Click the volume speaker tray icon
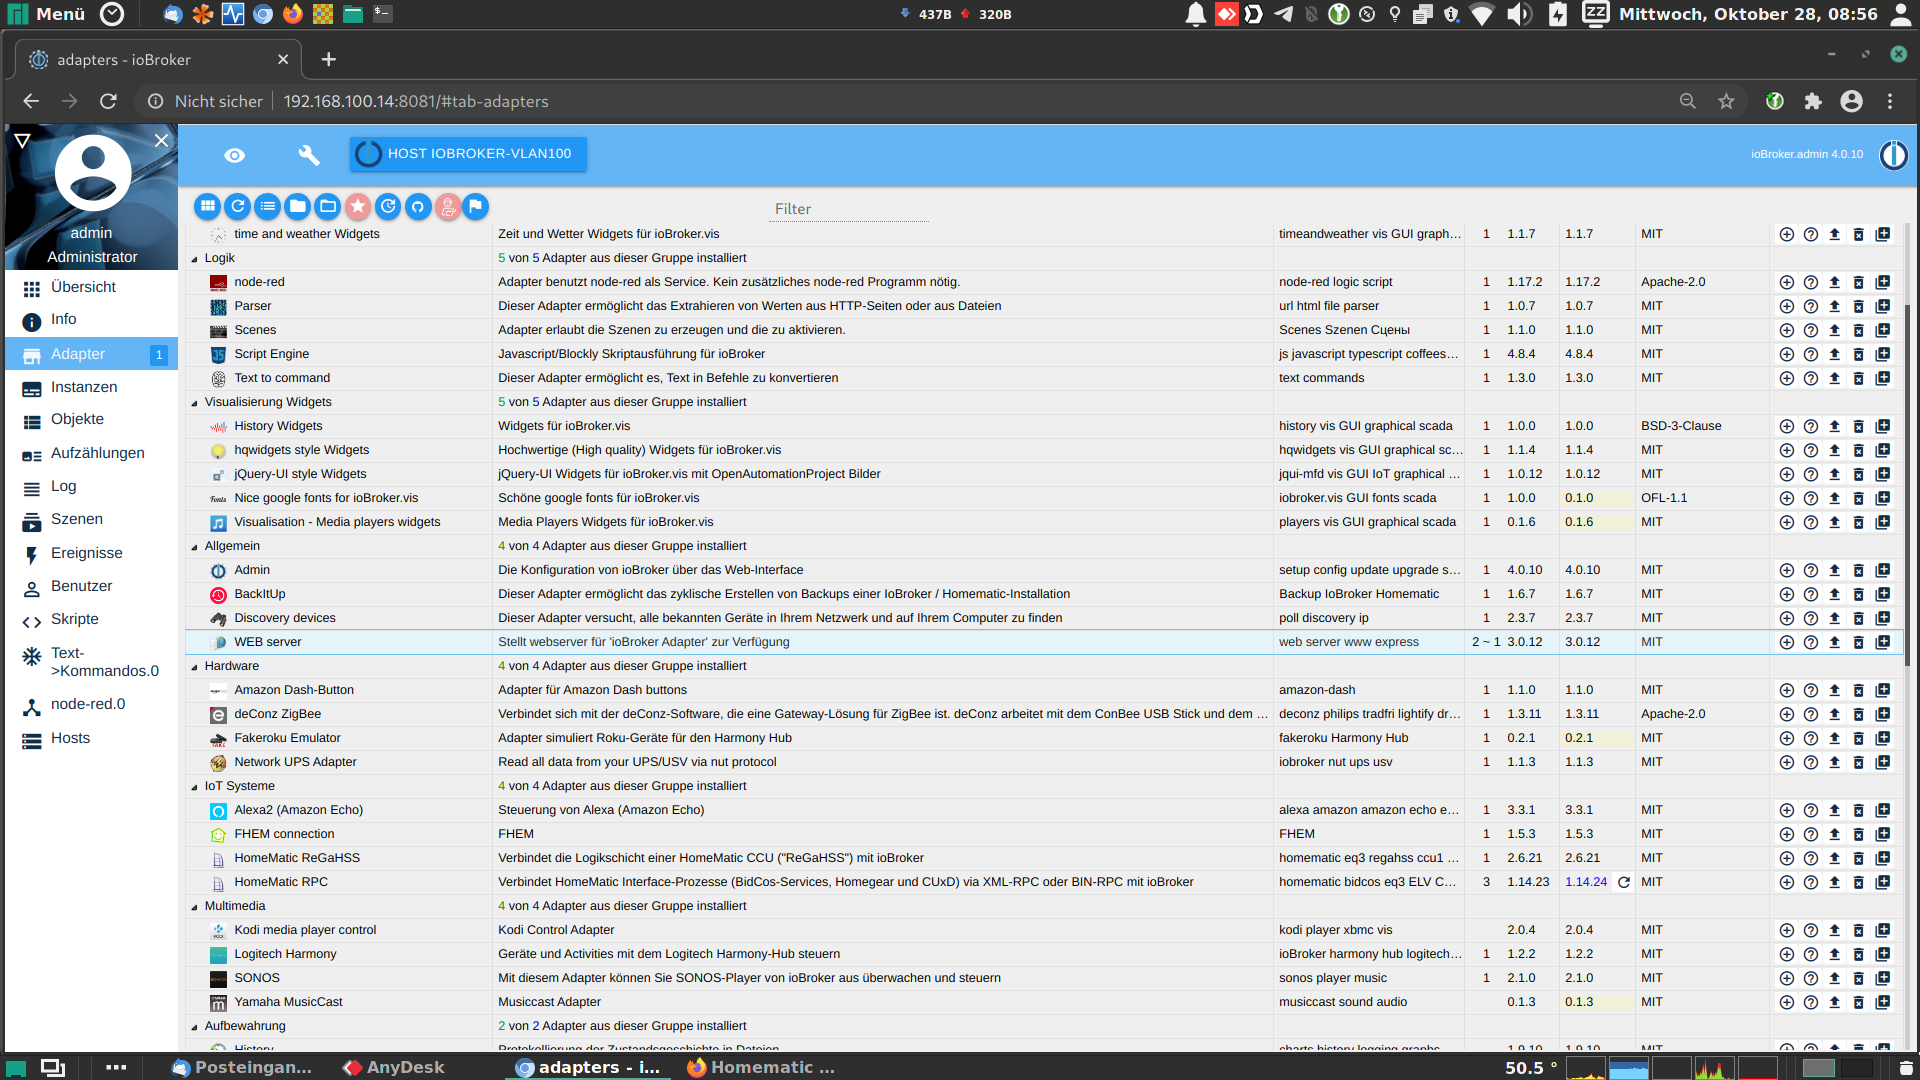The width and height of the screenshot is (1920, 1080). click(1519, 14)
